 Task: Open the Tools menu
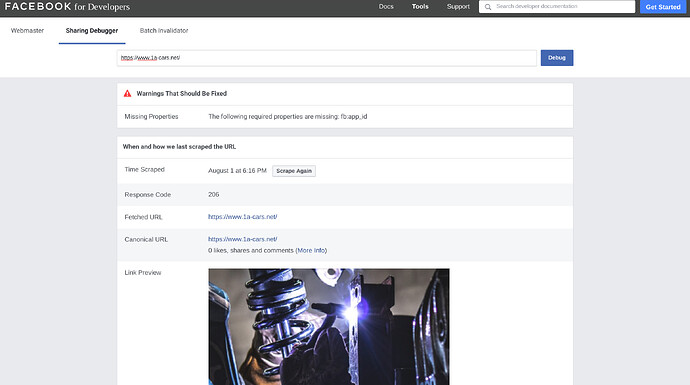[420, 7]
